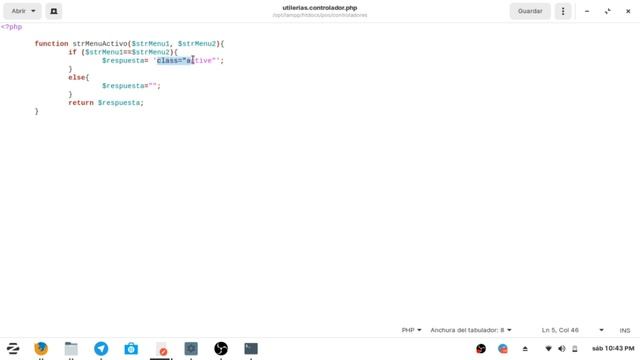Viewport: 640px width, 360px height.
Task: Create a new document with the new-tab icon
Action: [53, 11]
